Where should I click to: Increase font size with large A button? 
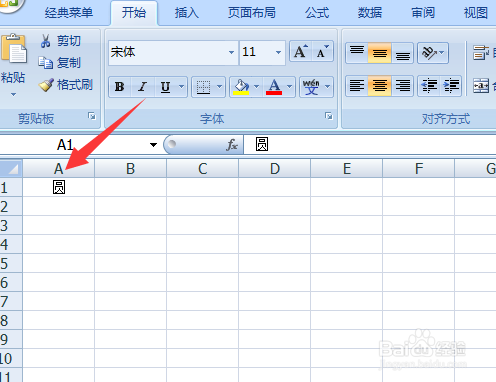pos(301,52)
